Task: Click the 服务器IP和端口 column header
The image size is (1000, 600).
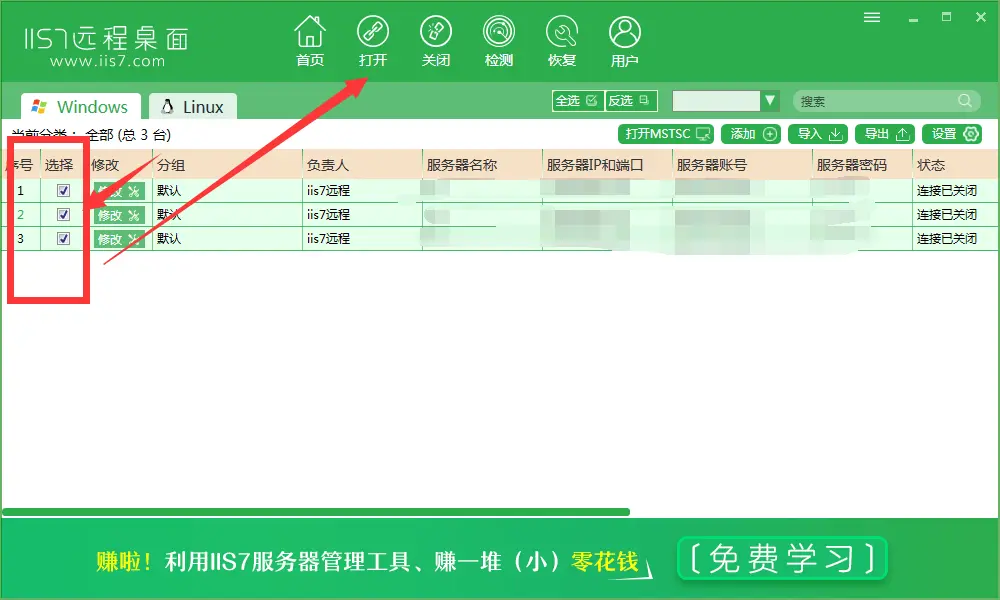Action: (x=607, y=165)
